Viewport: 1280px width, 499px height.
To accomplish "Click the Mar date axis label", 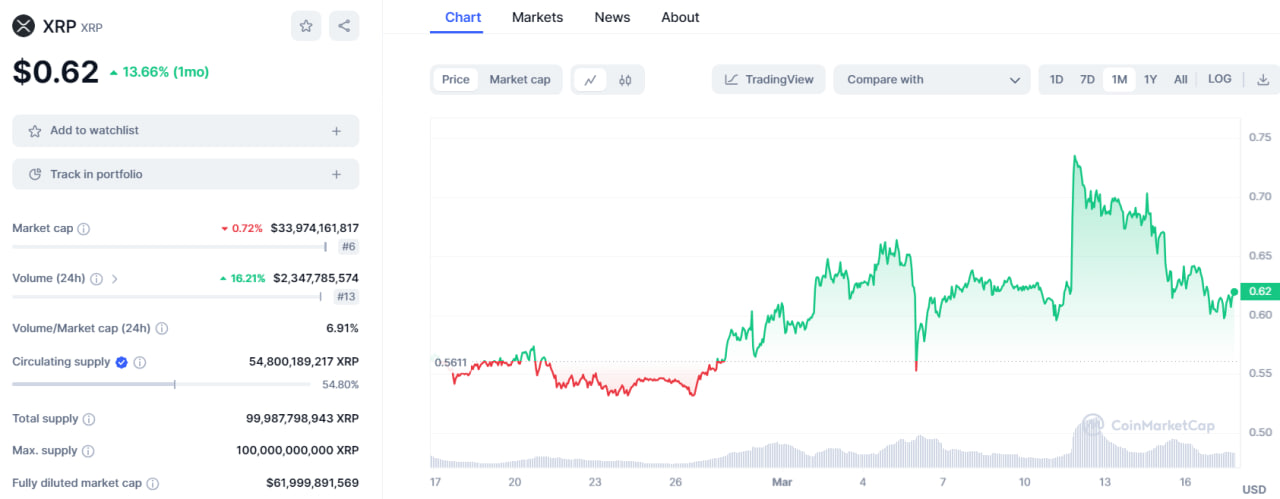I will 782,482.
